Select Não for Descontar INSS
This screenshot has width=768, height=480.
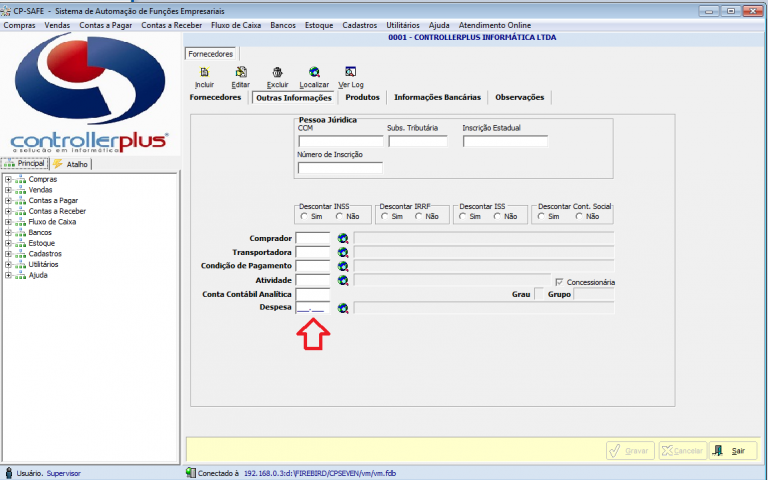coord(339,216)
